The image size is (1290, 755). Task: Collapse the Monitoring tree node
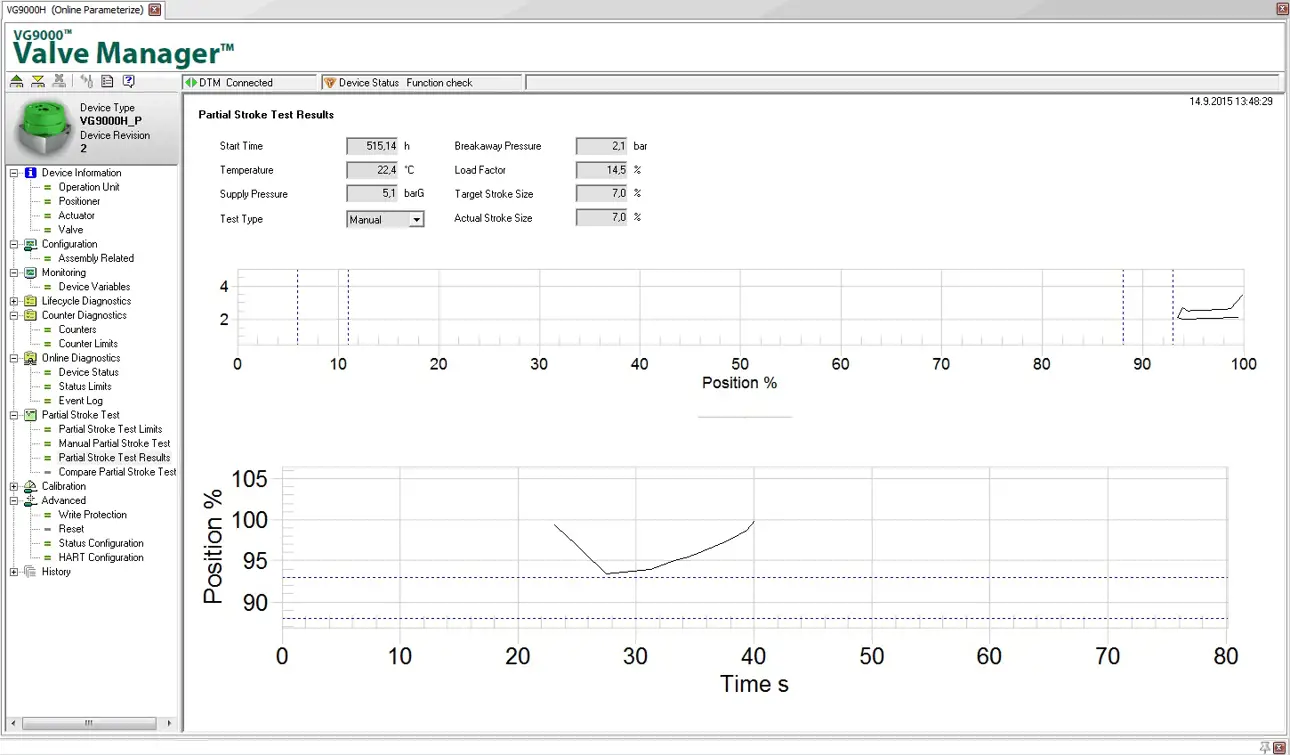click(14, 272)
